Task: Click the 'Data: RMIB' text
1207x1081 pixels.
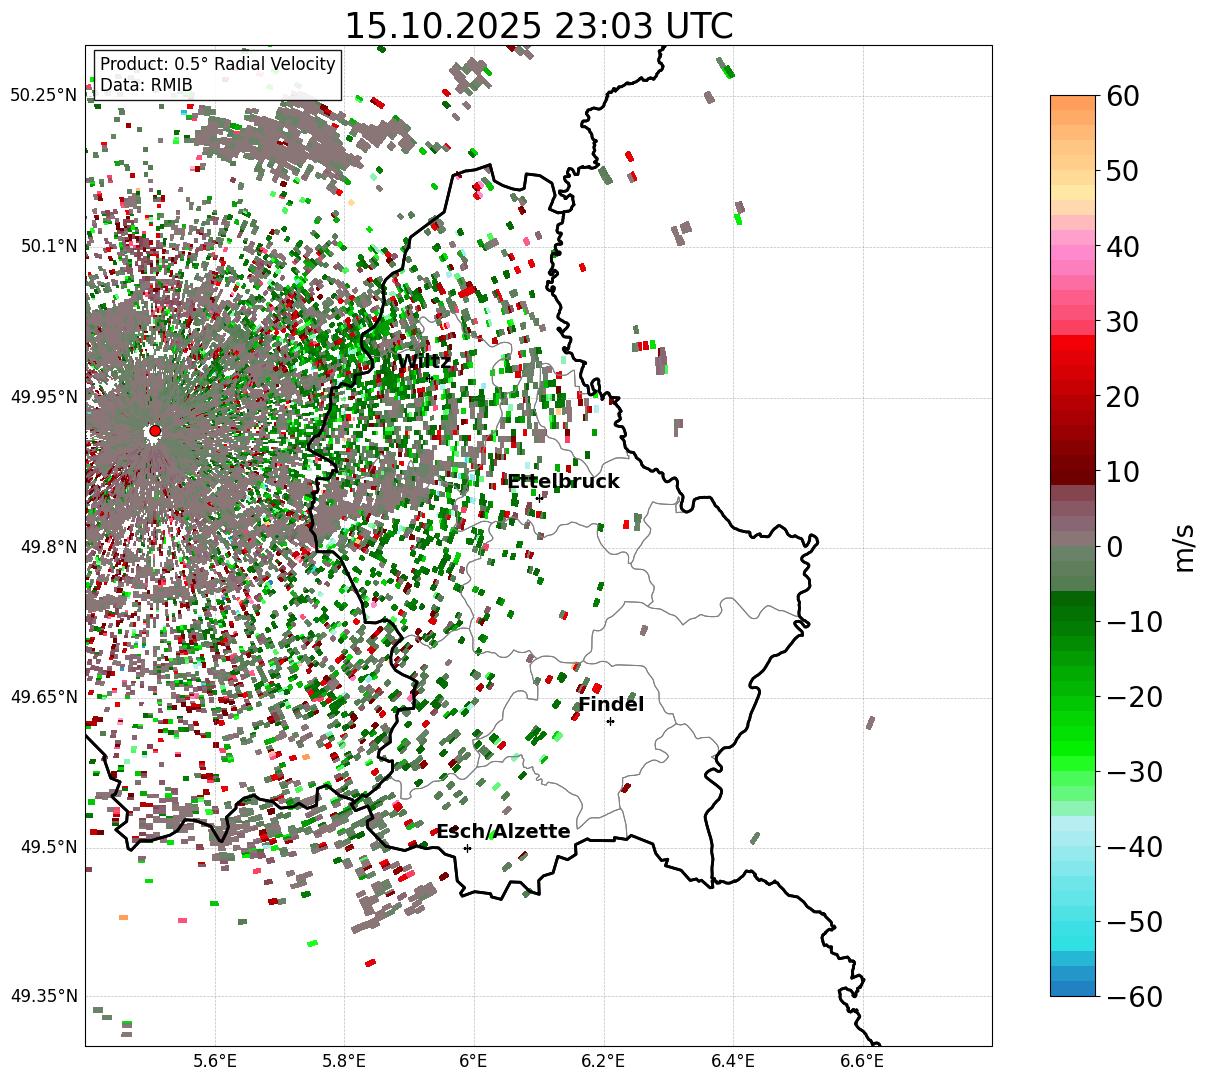Action: click(x=146, y=85)
